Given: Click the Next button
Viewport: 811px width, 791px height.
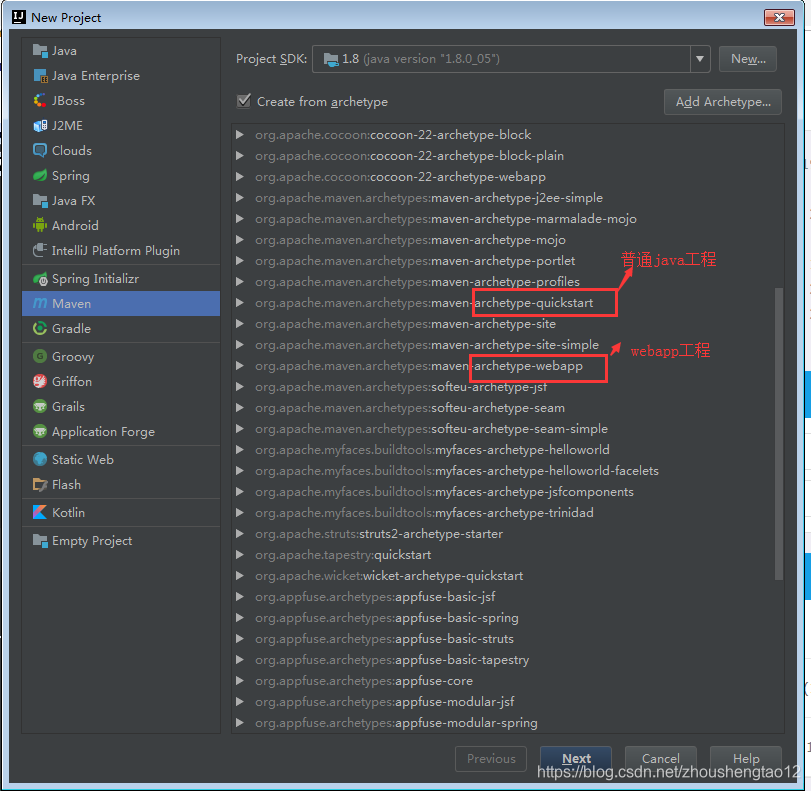Looking at the screenshot, I should pos(576,758).
